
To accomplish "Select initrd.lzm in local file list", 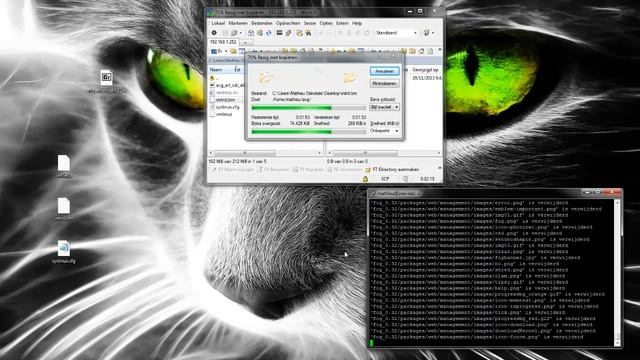I will (x=223, y=100).
